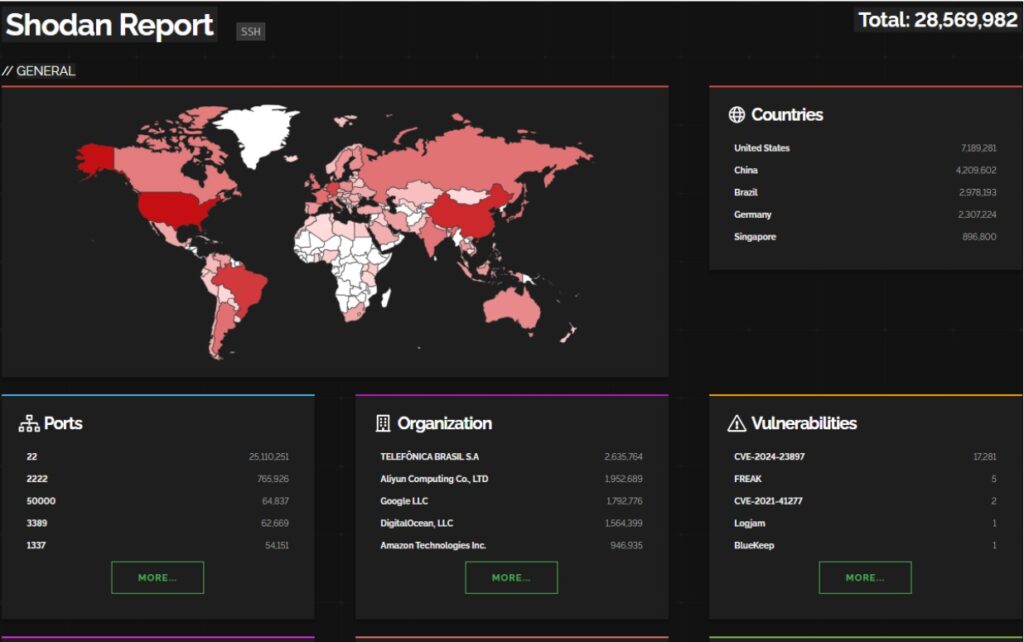Click the Total: 28,569,982 count
The width and height of the screenshot is (1024, 642).
coord(937,20)
